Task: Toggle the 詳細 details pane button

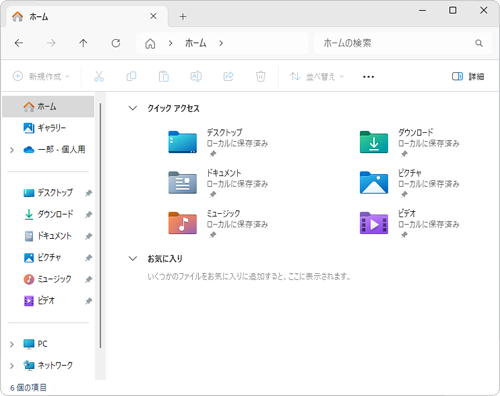Action: click(468, 76)
